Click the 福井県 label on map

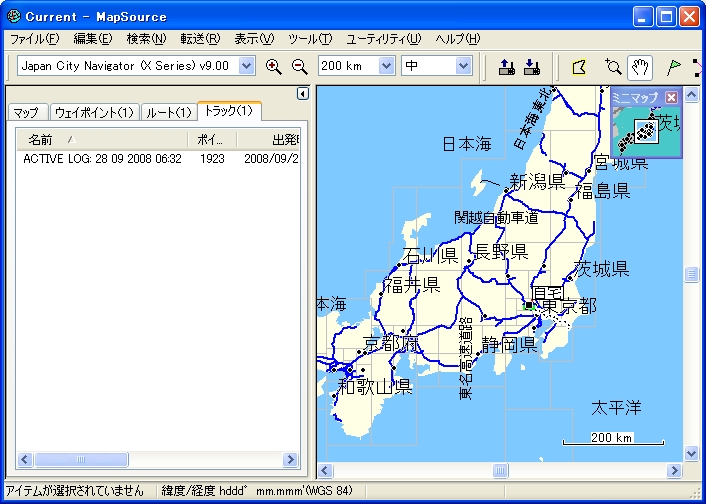[x=412, y=285]
